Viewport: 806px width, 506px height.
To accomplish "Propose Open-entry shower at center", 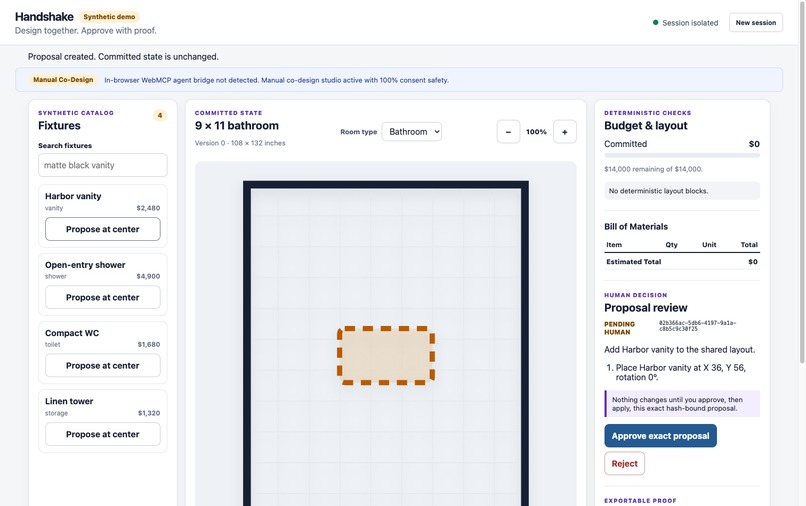I will [x=103, y=297].
